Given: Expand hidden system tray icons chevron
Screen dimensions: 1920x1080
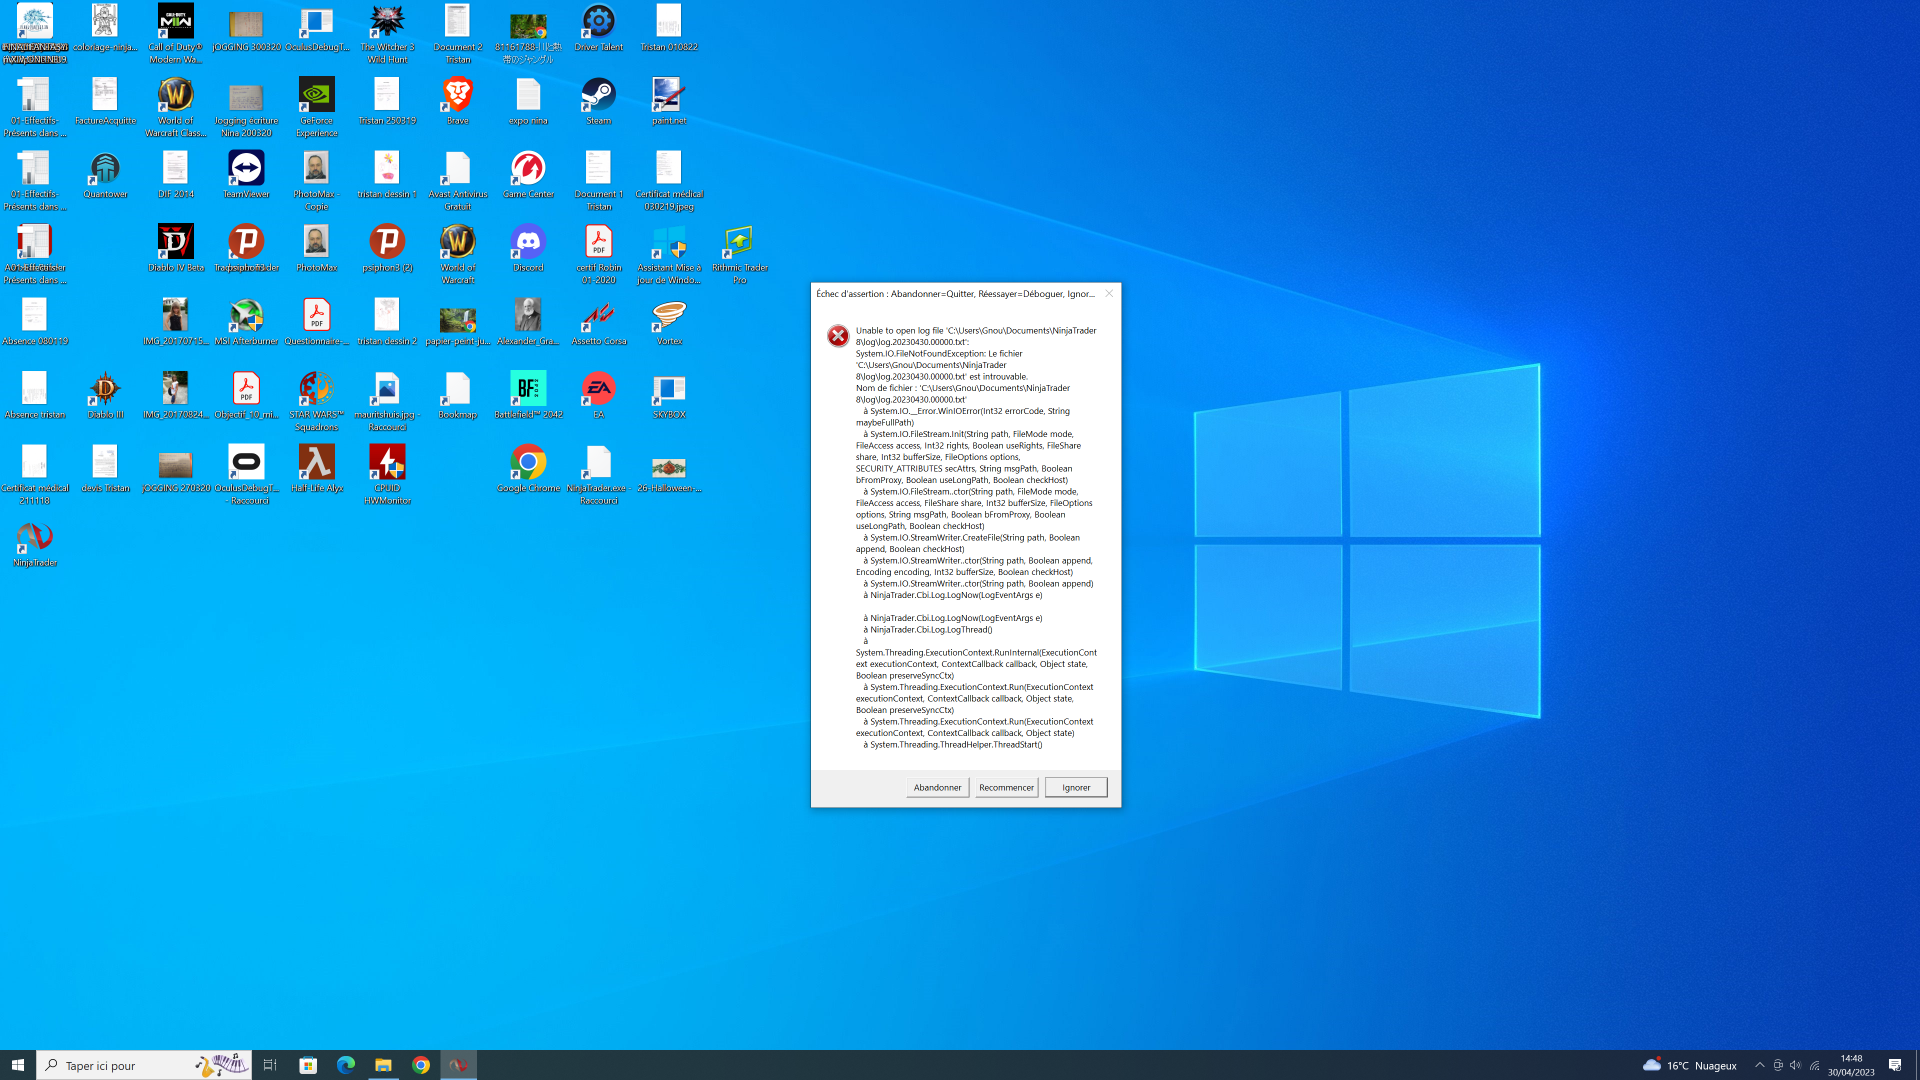Looking at the screenshot, I should pos(1759,1065).
